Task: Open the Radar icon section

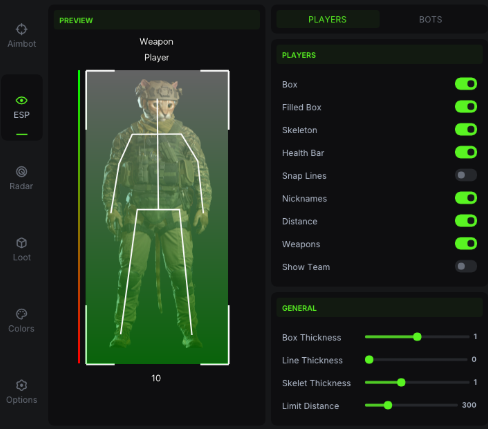Action: click(22, 172)
